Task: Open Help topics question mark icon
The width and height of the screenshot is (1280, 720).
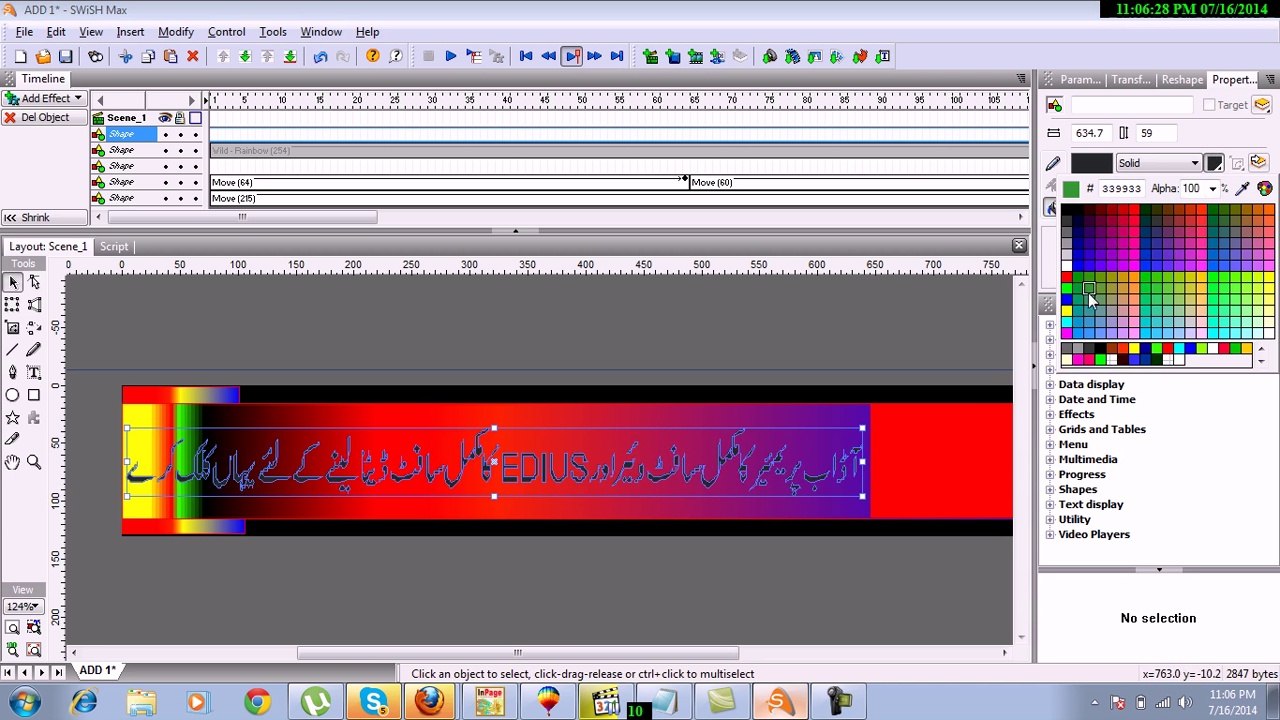Action: (x=373, y=57)
